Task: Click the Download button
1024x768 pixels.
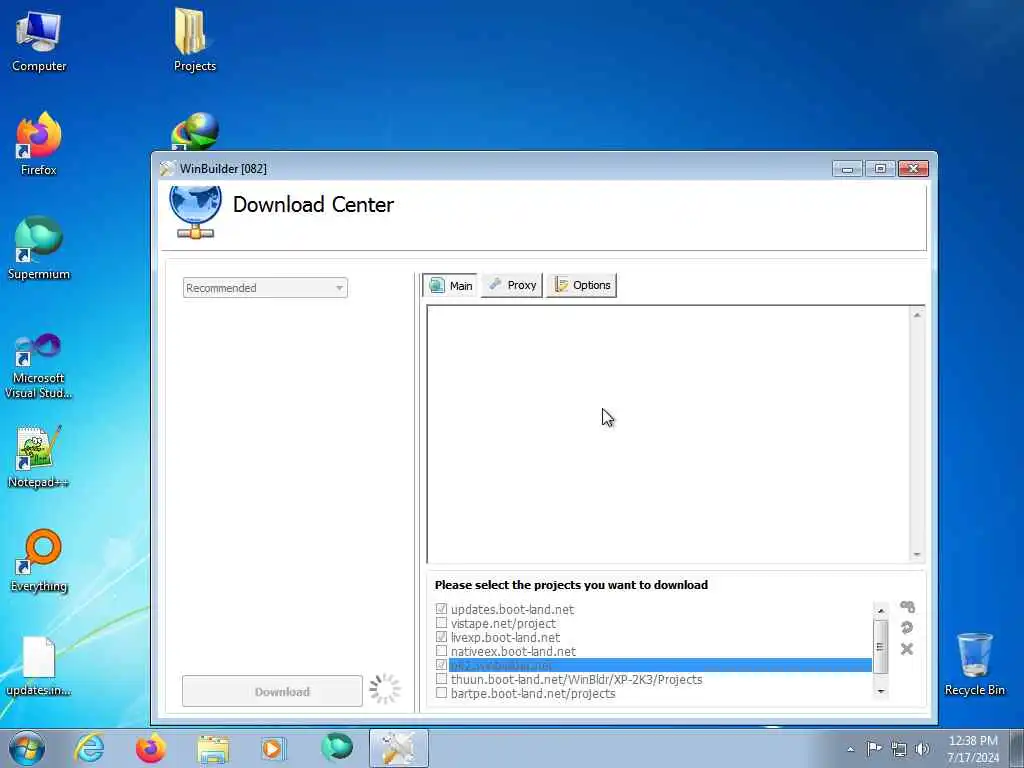Action: click(x=272, y=692)
